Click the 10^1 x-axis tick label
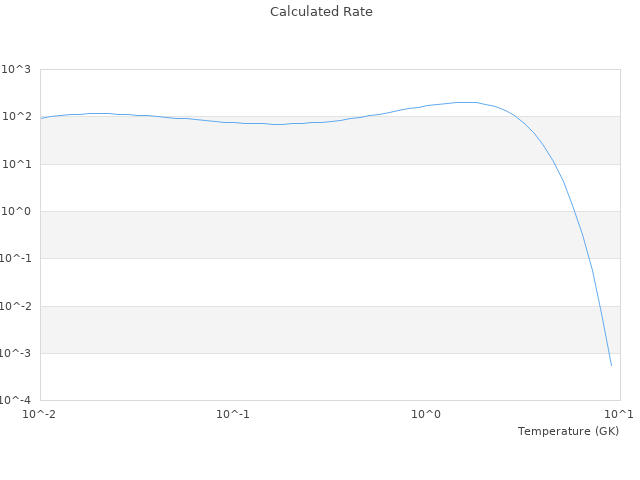Screen dimensions: 640x480 tap(619, 414)
